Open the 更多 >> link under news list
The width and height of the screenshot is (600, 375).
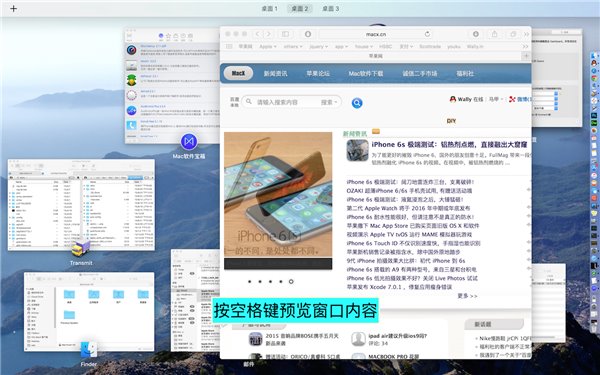[x=467, y=296]
